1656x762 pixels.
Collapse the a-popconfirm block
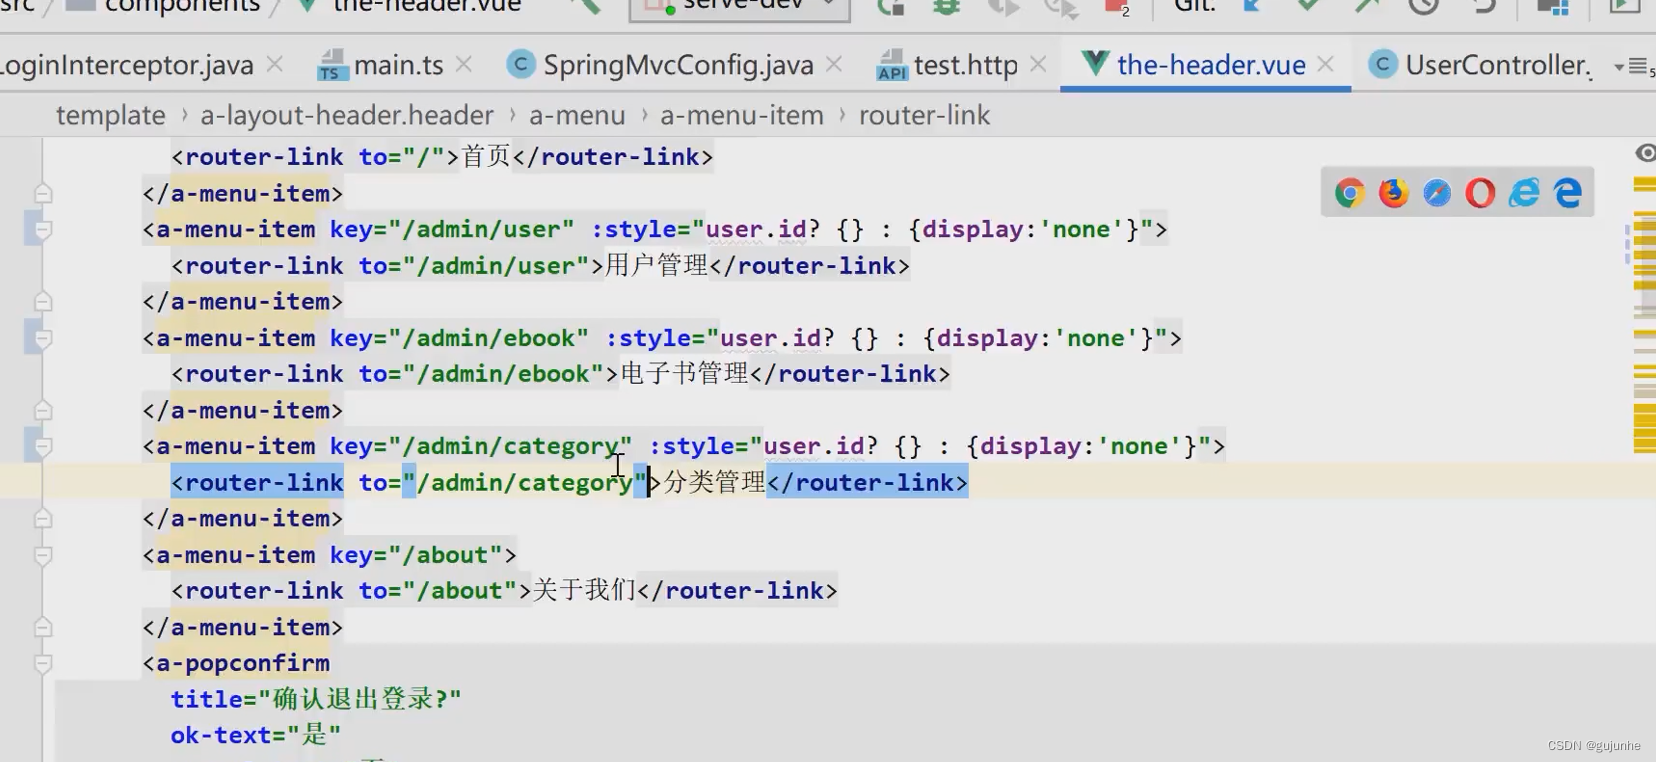pyautogui.click(x=43, y=664)
